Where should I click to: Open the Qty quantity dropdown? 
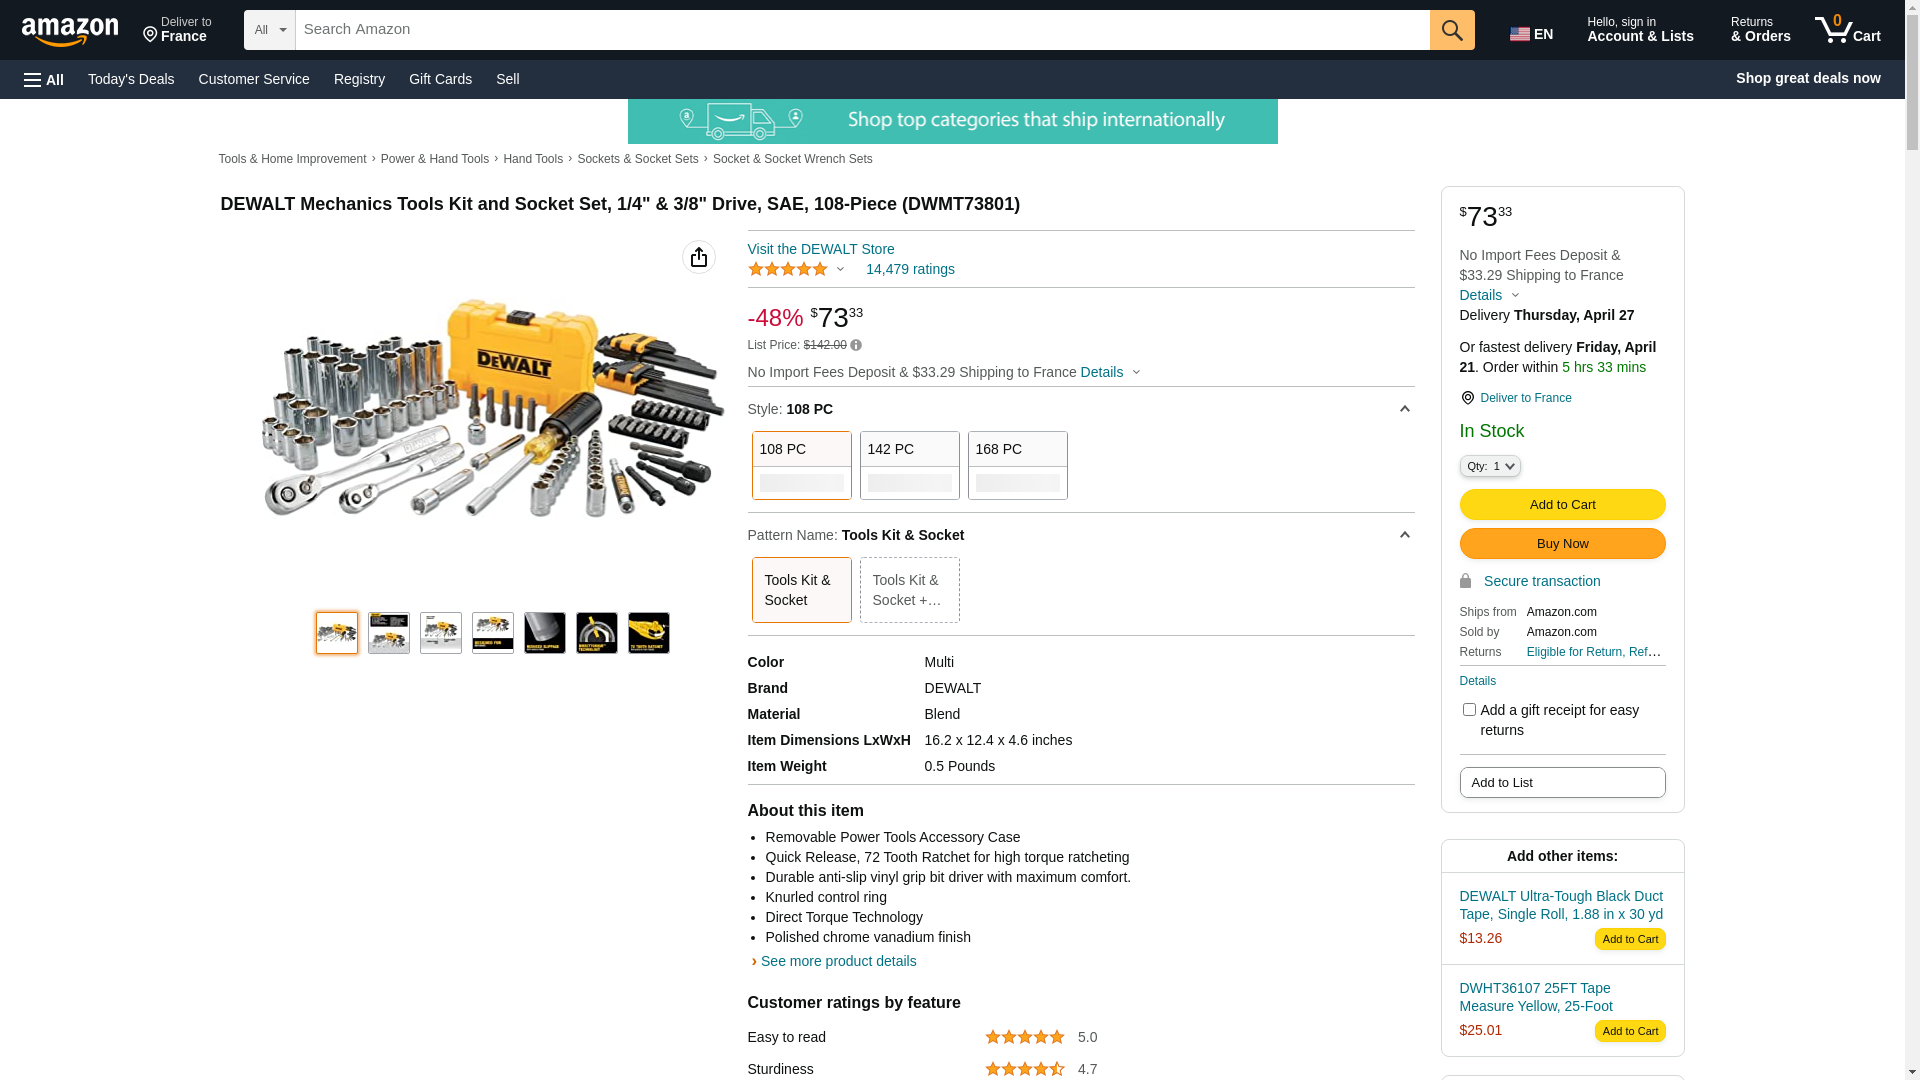point(1490,466)
